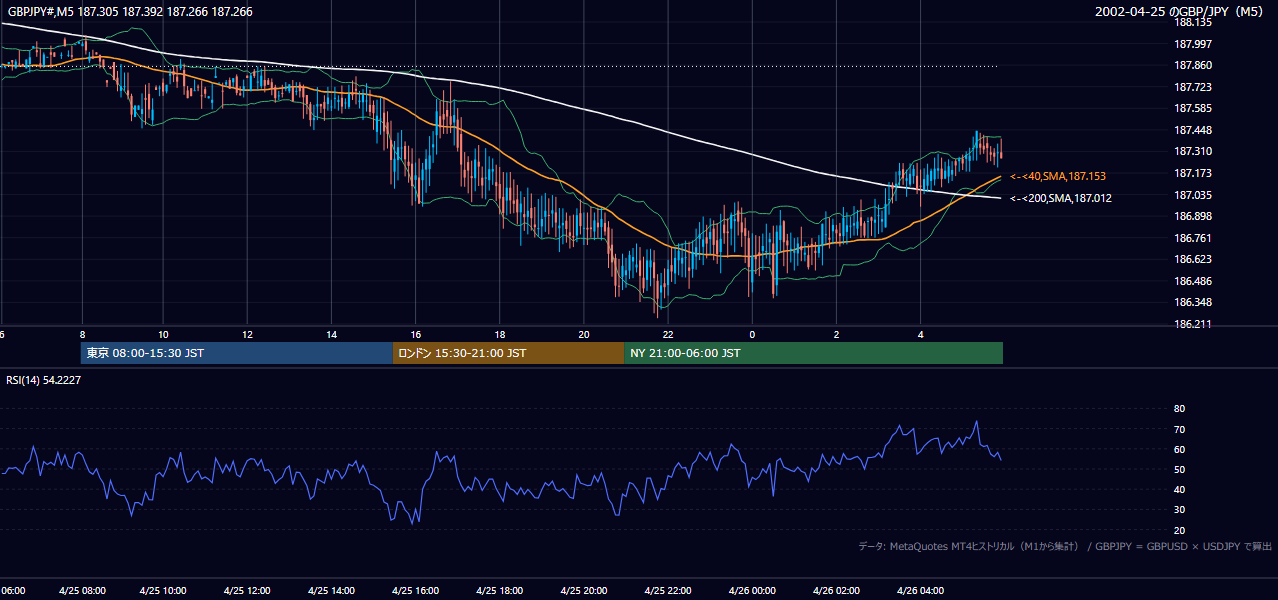Click the 40 SMA 187.153 label
The image size is (1278, 600).
point(1058,176)
